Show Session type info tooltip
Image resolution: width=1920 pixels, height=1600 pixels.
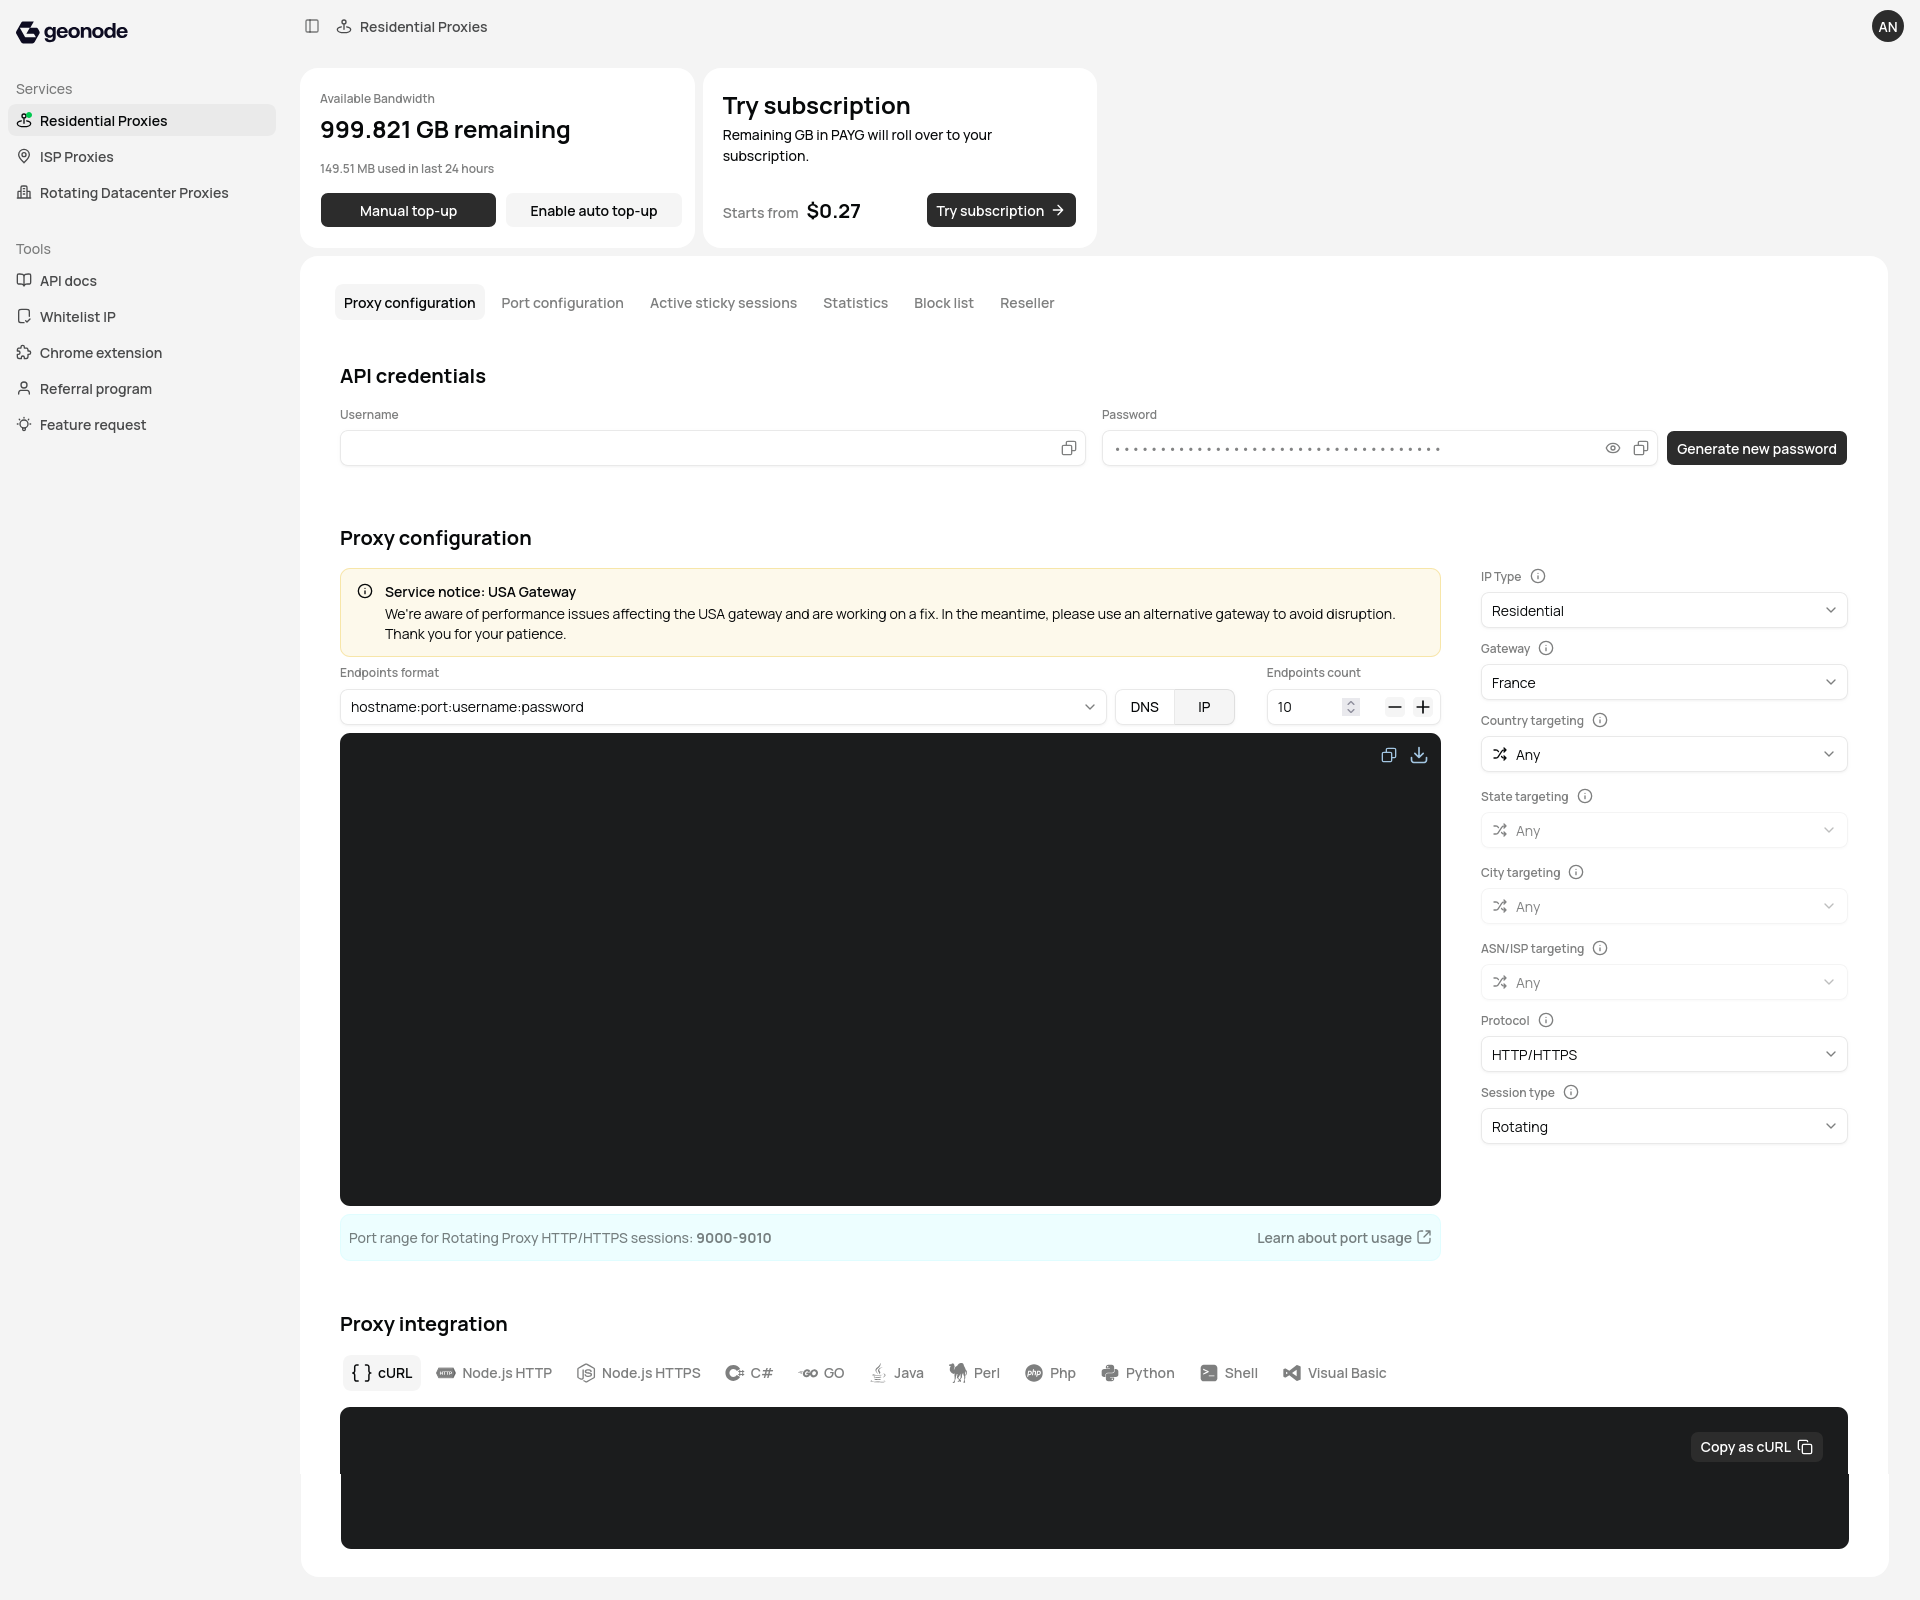pos(1571,1092)
